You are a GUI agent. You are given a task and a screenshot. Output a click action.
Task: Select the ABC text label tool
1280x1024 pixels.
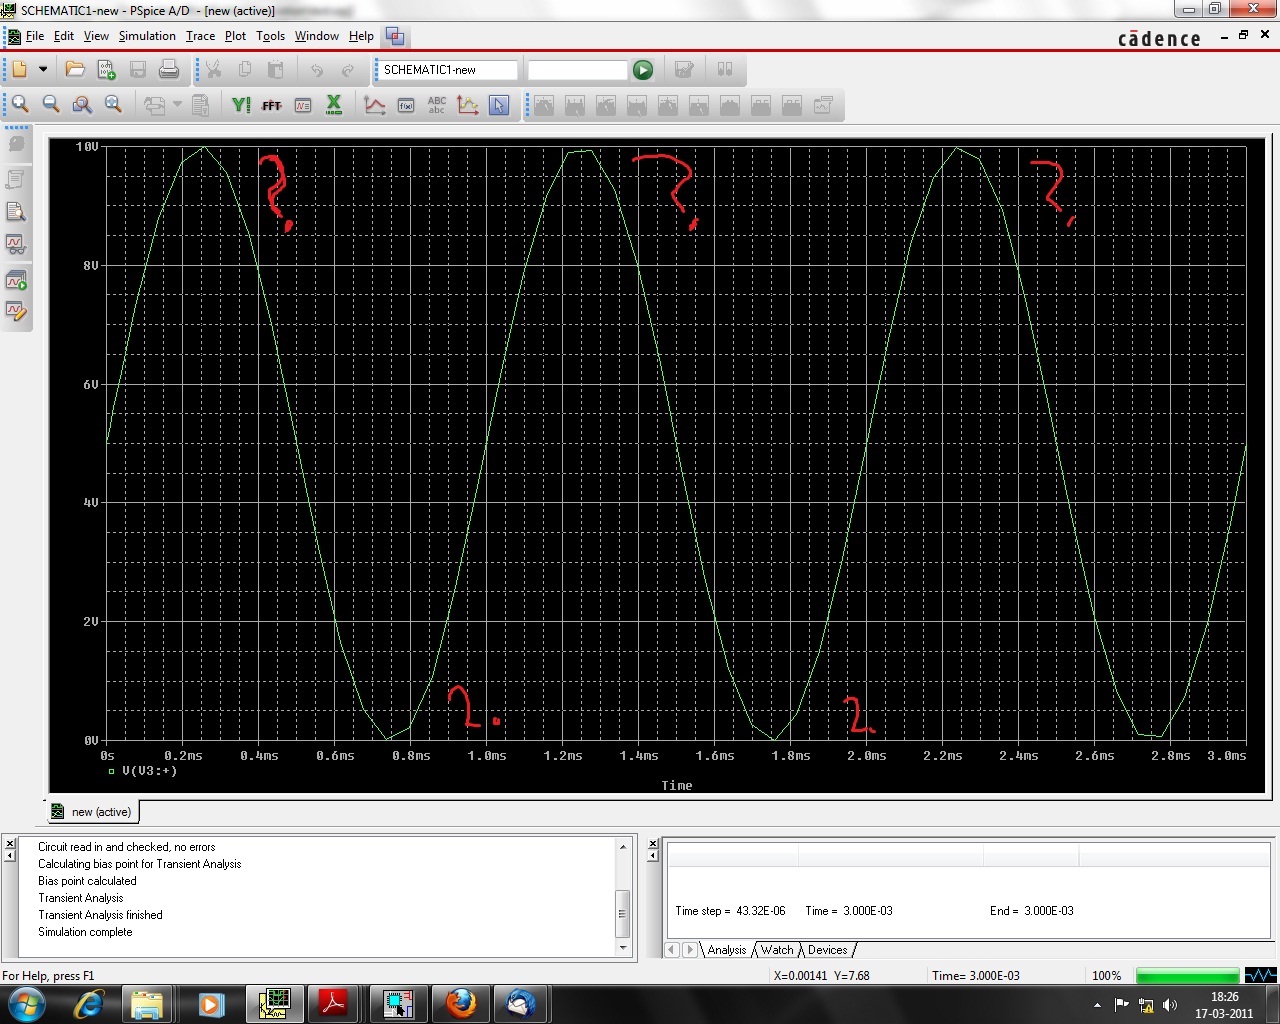point(437,105)
